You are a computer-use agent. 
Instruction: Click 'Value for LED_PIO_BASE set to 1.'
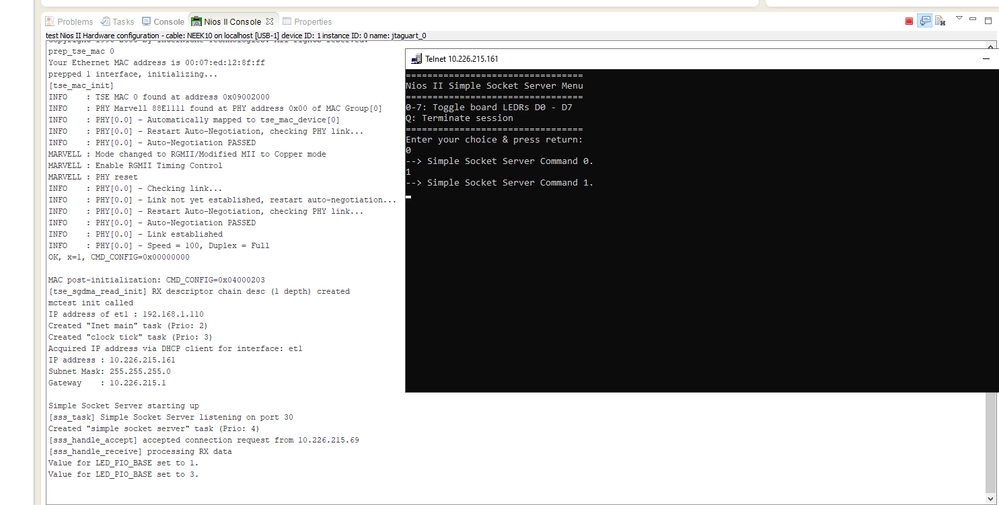point(123,464)
